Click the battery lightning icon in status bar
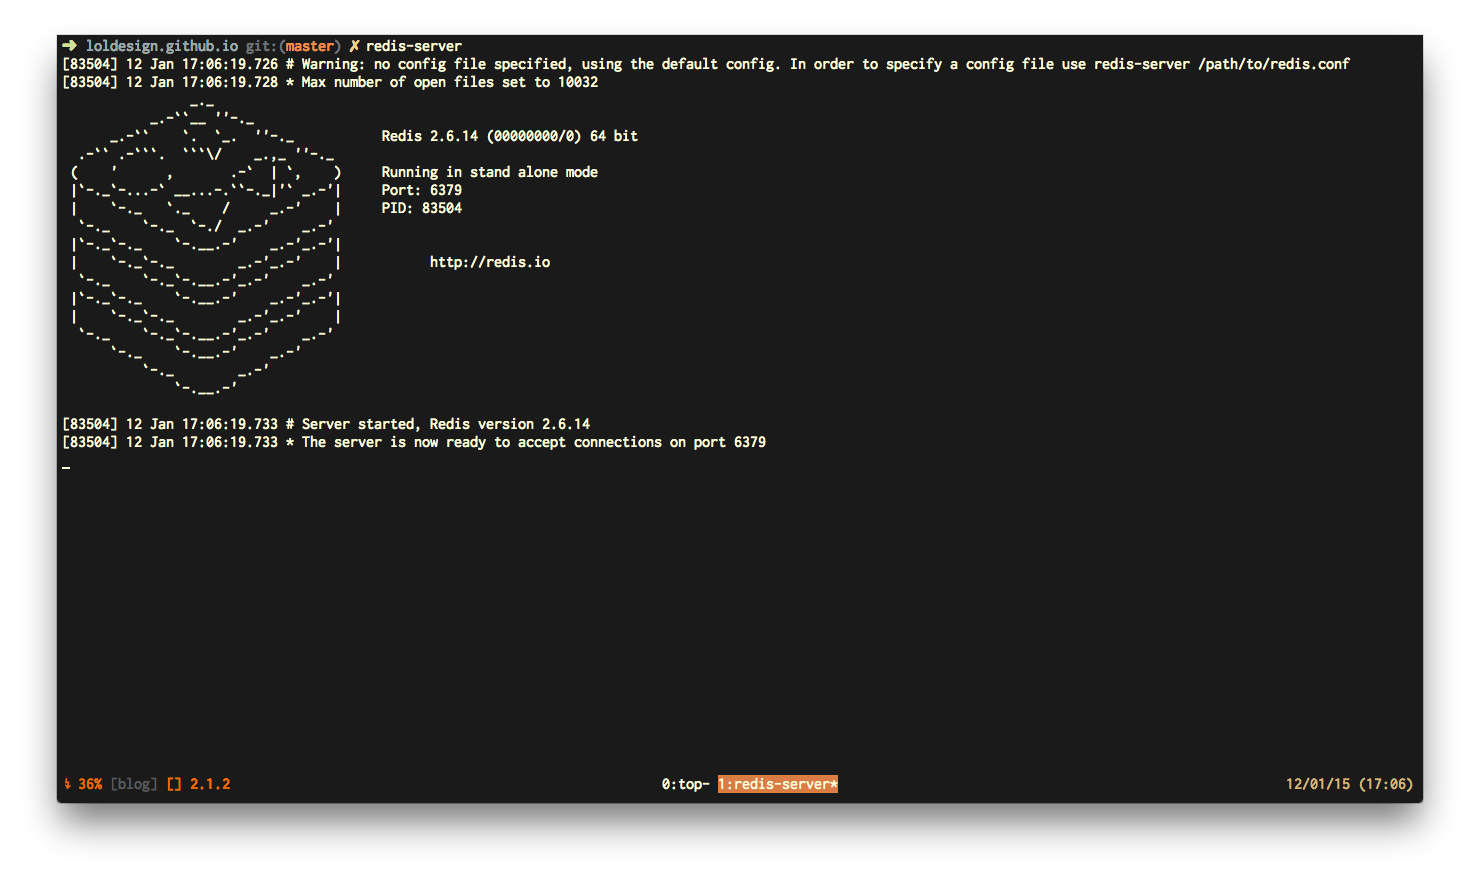1480x882 pixels. 67,784
